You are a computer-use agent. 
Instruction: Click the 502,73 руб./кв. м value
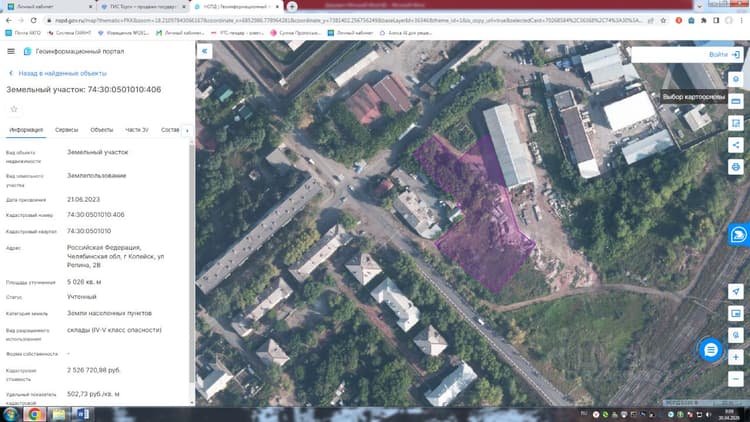(x=93, y=394)
